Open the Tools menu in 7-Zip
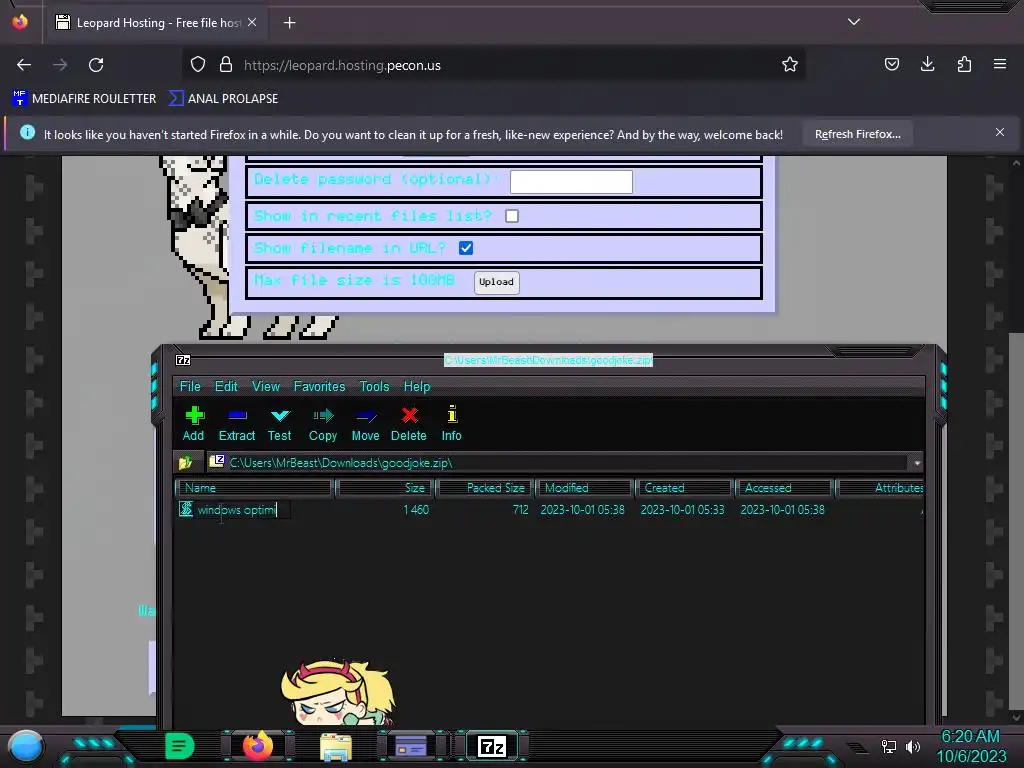The height and width of the screenshot is (768, 1024). (x=374, y=386)
